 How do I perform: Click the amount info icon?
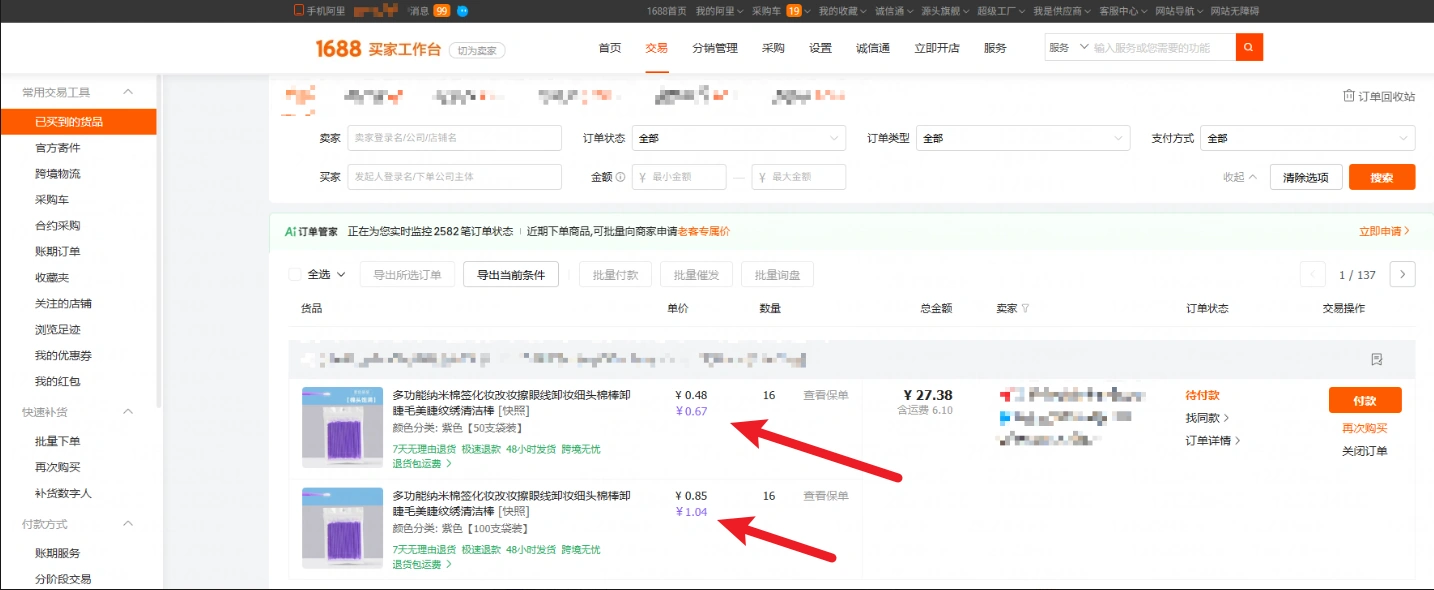(620, 177)
